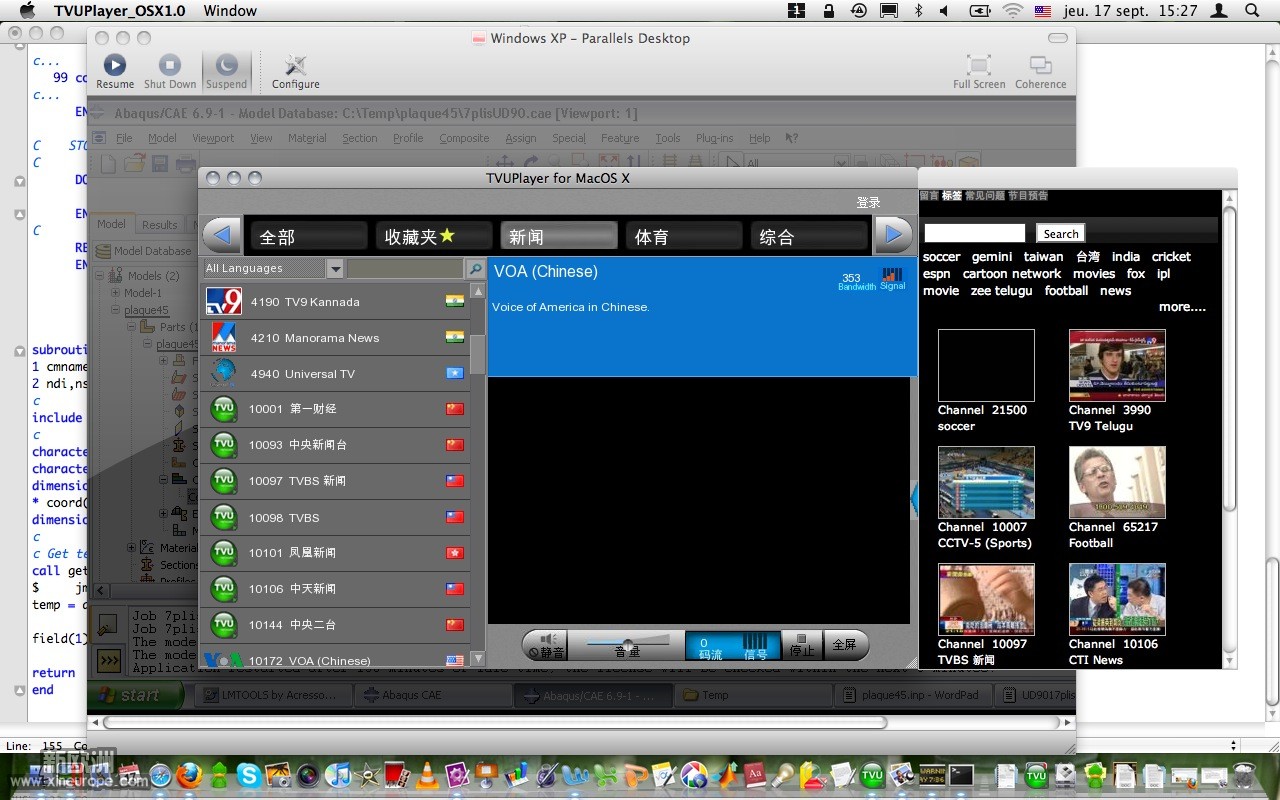
Task: Open the 常见问题 tab in side panel
Action: [x=985, y=196]
